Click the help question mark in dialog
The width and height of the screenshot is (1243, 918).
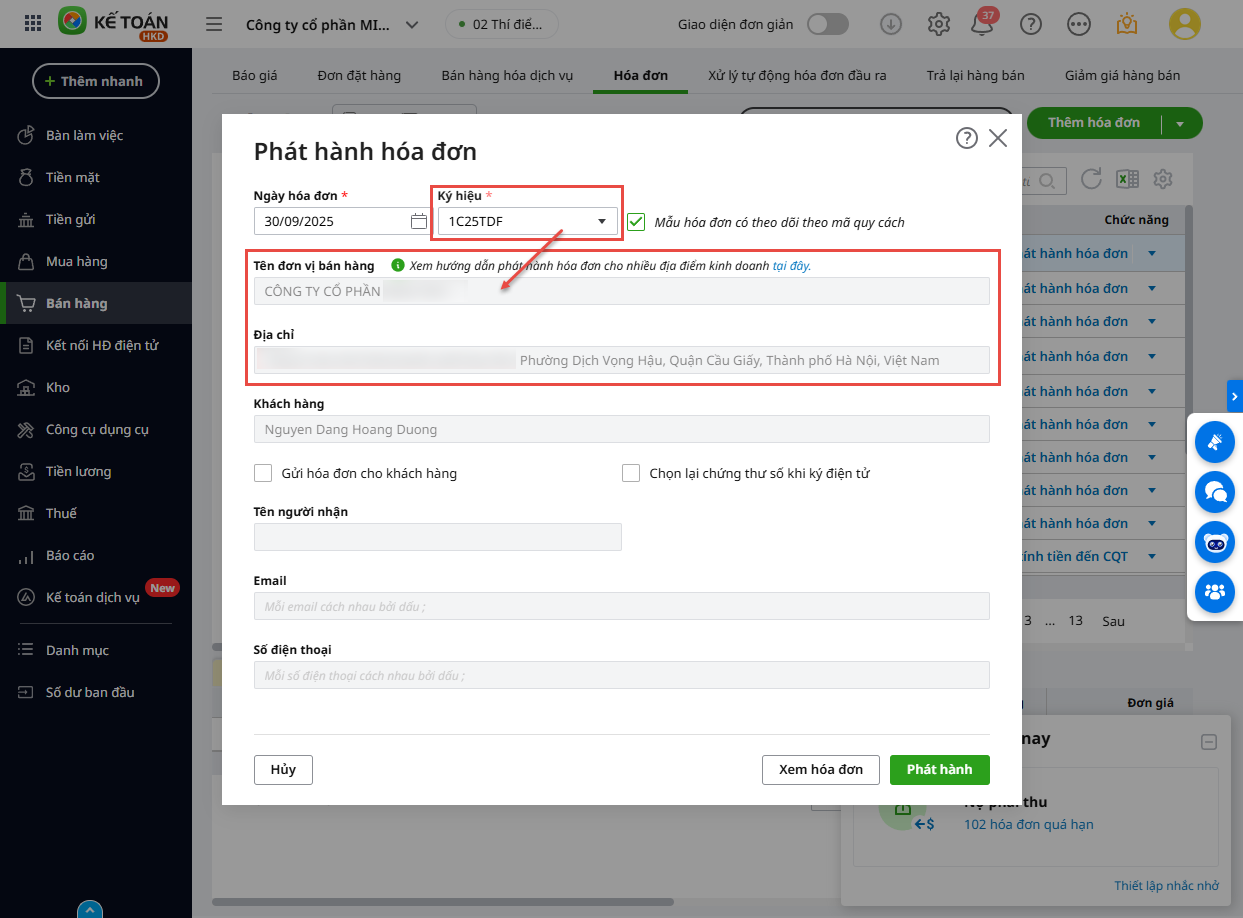(966, 138)
